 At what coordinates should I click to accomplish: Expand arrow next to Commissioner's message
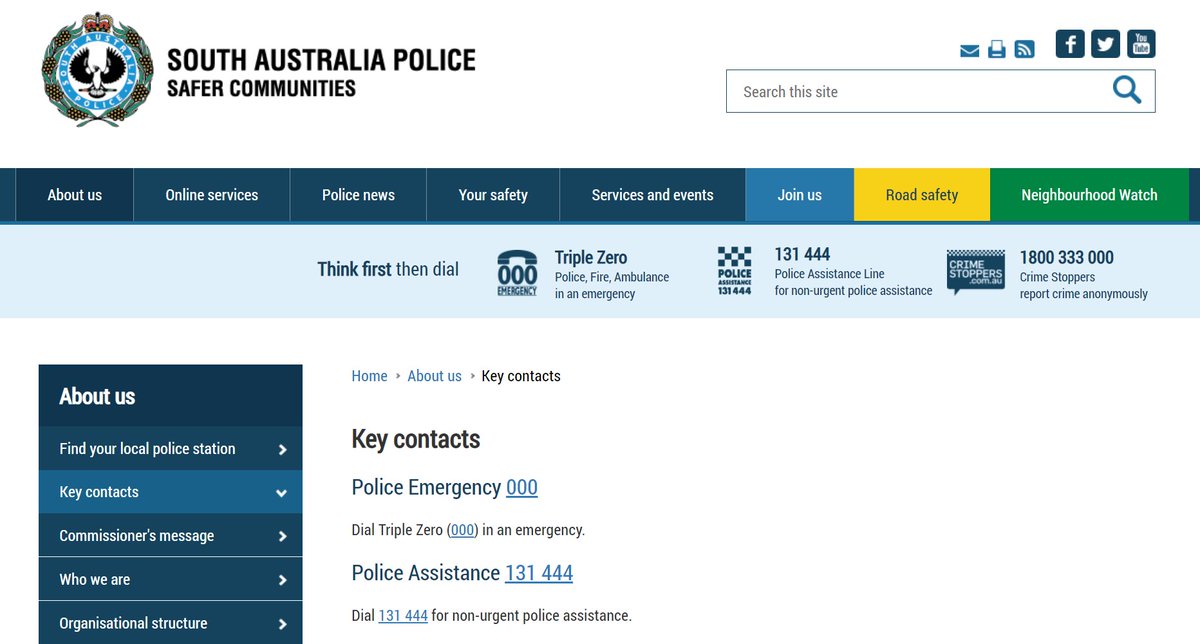tap(282, 537)
